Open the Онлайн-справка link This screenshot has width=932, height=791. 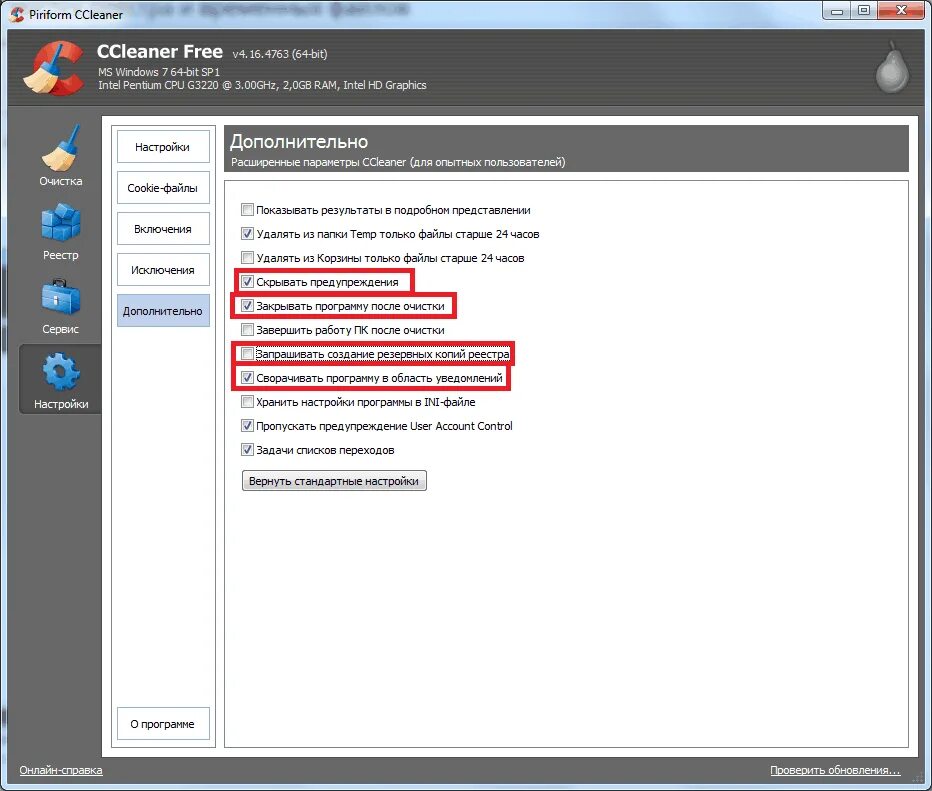(61, 770)
